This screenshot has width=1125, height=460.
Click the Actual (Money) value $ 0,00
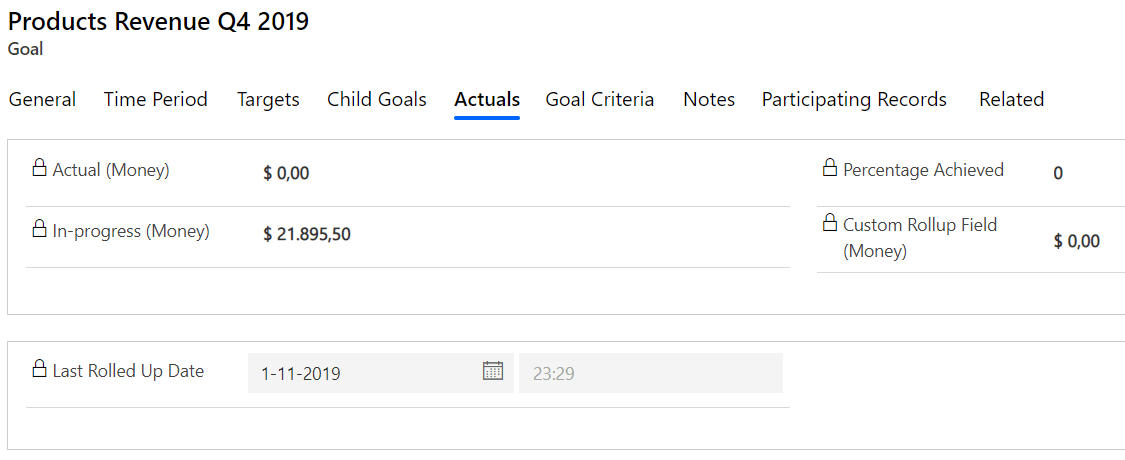(286, 173)
